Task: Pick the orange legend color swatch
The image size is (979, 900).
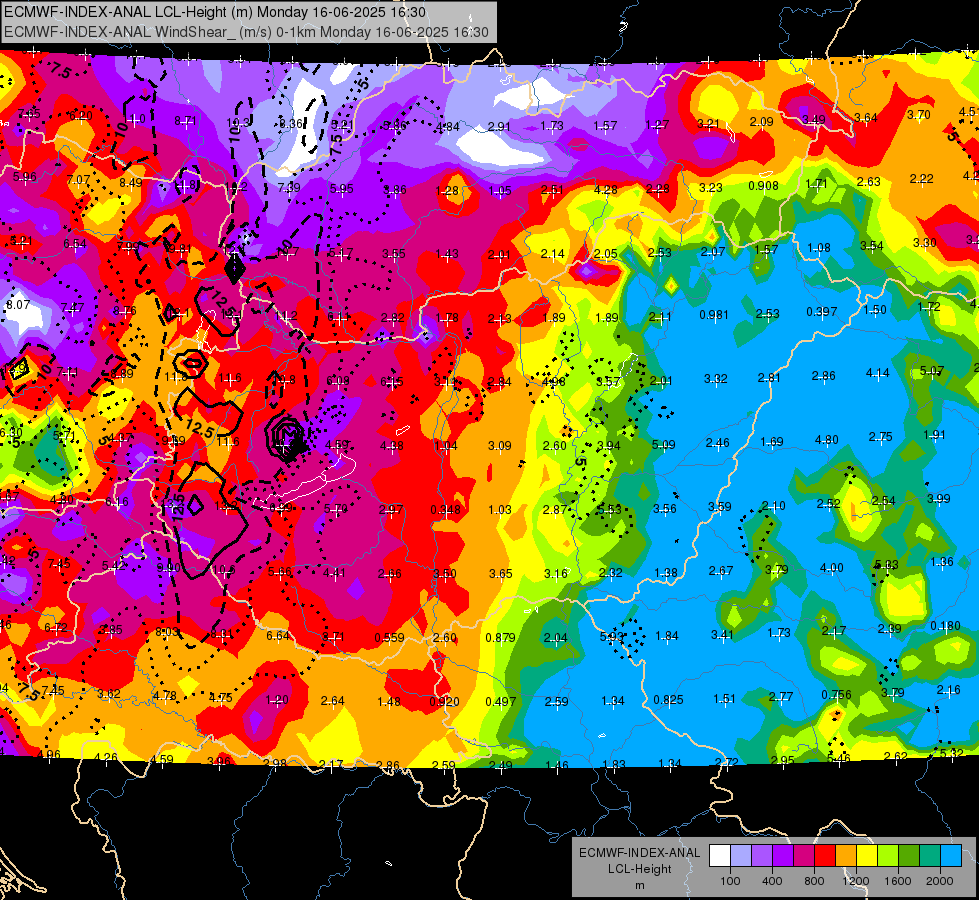Action: click(x=846, y=855)
